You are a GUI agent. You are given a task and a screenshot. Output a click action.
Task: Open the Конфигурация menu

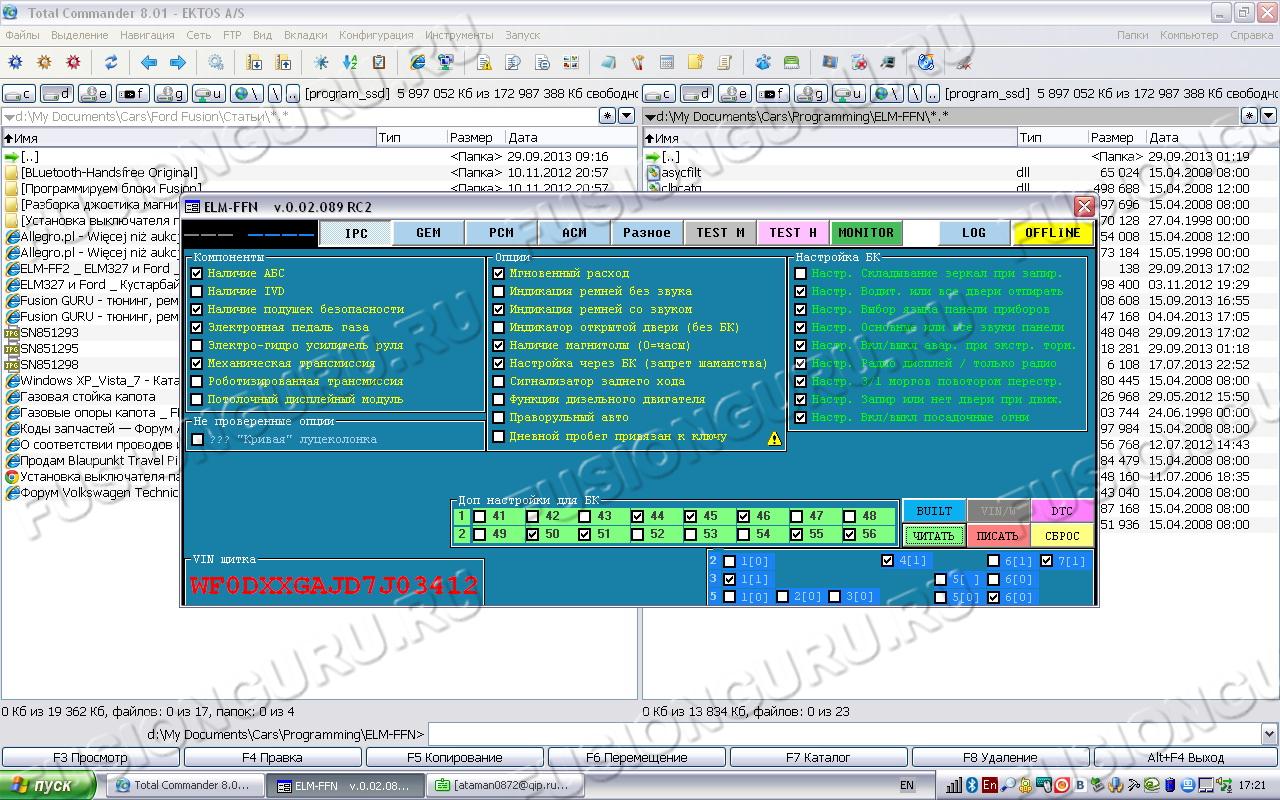coord(376,35)
